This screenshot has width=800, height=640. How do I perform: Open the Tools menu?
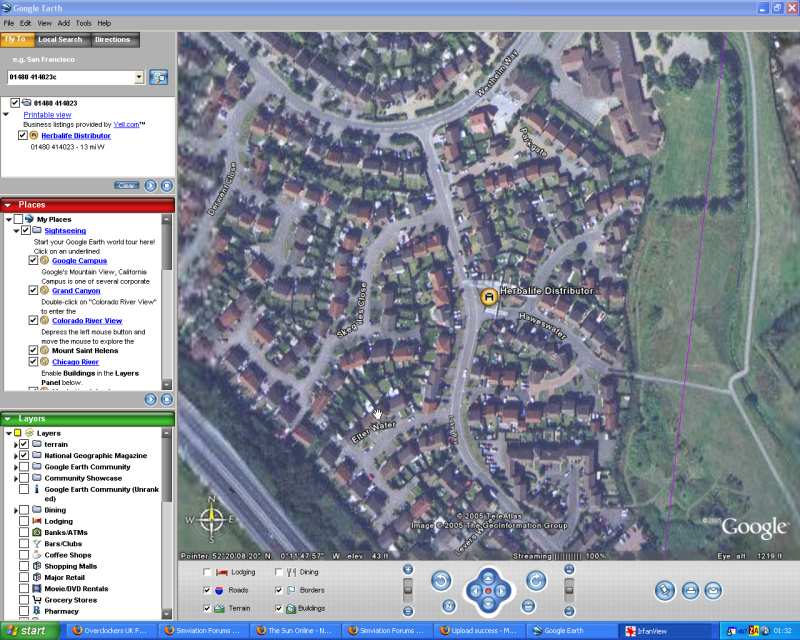[84, 23]
